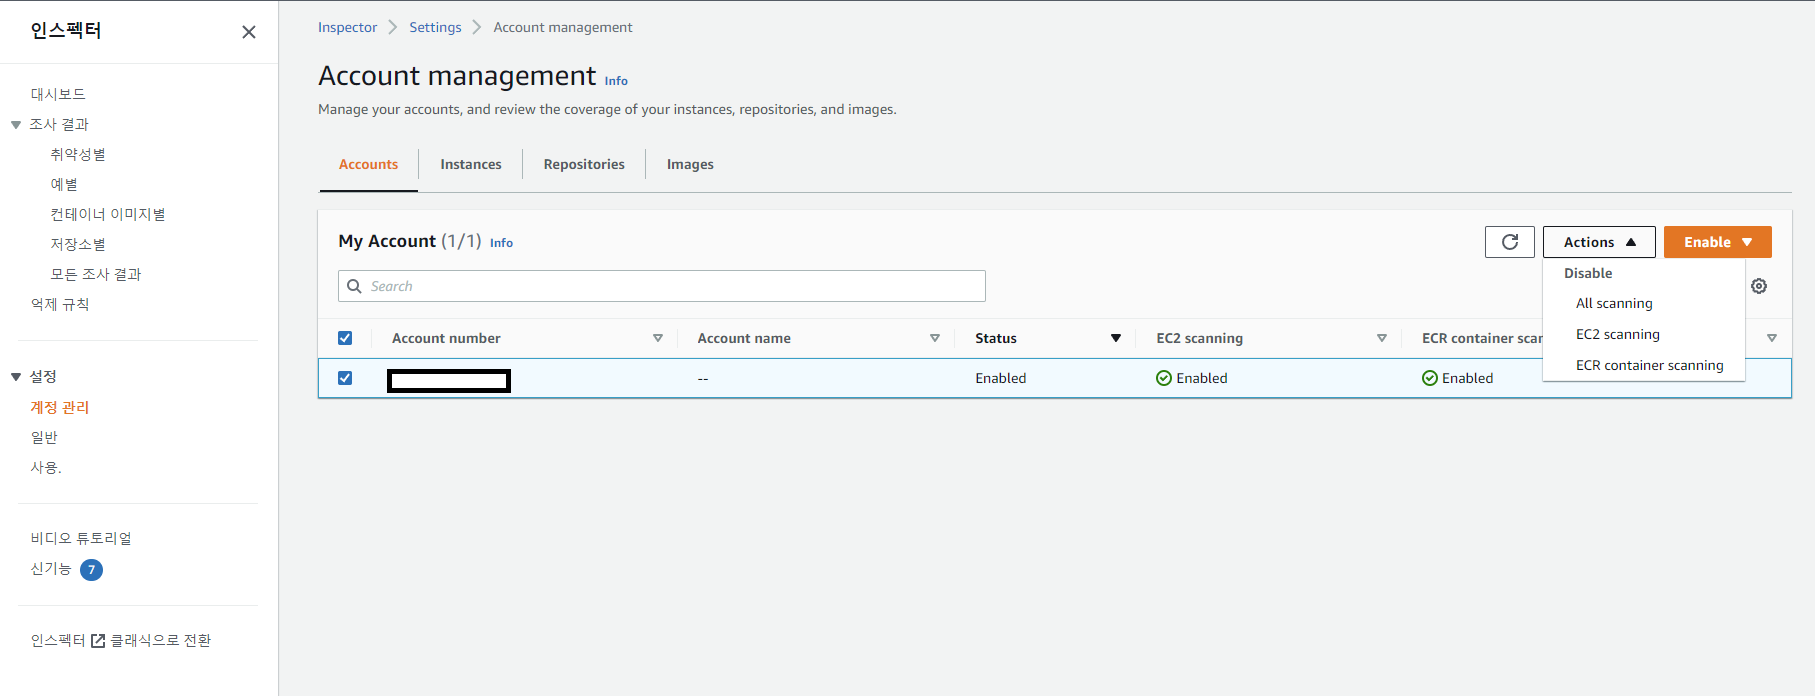1815x696 pixels.
Task: Click the ECR container scan column header
Action: tap(1482, 338)
